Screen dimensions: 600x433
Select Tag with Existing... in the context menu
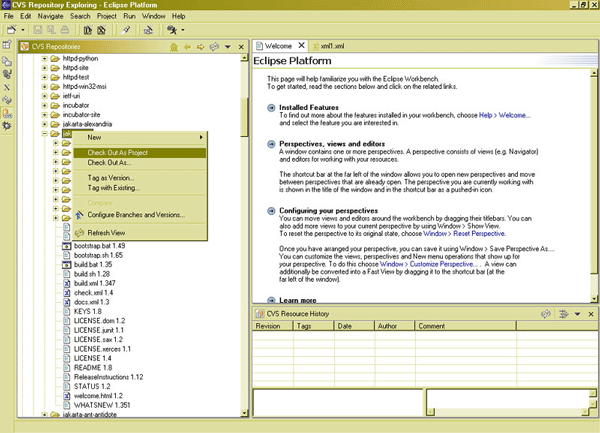point(140,188)
